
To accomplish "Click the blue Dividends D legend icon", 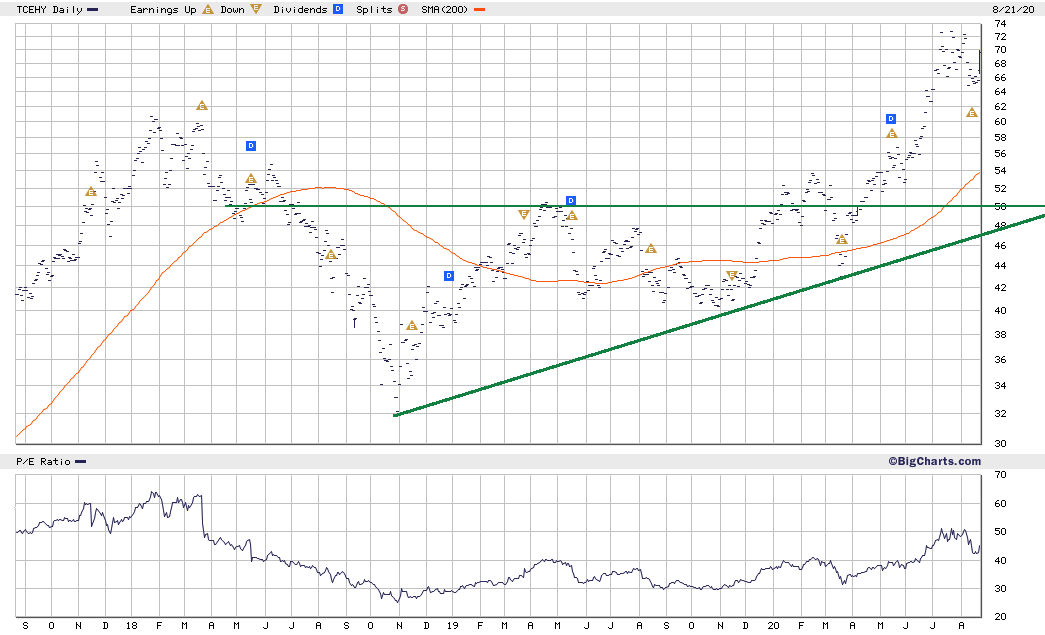I will pos(337,9).
